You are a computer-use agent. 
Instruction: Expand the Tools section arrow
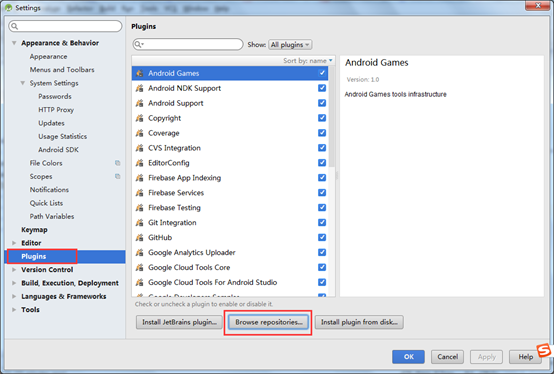(14, 310)
